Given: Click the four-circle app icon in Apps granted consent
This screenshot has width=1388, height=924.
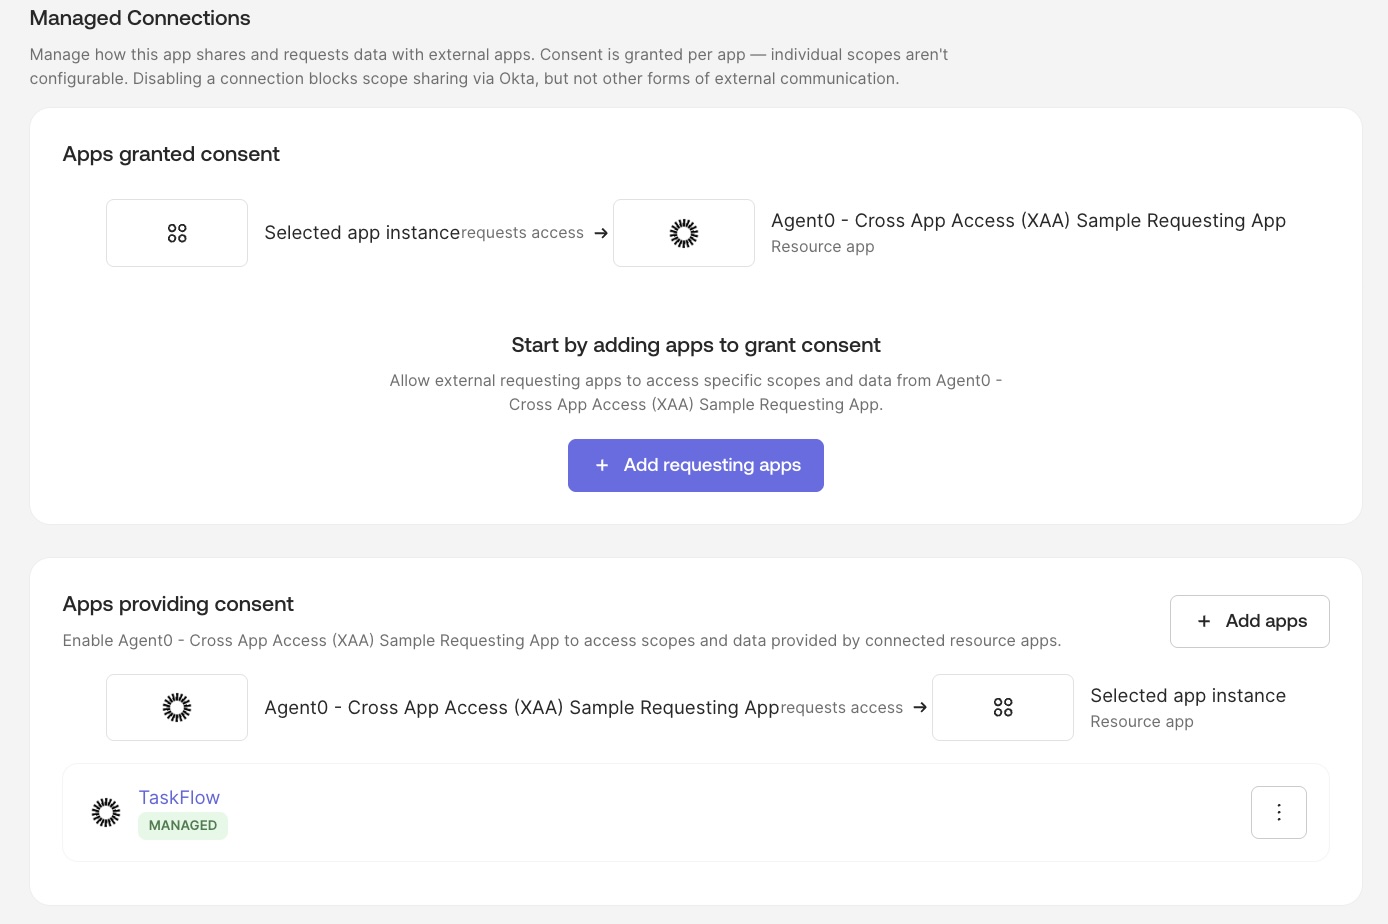Looking at the screenshot, I should (177, 233).
